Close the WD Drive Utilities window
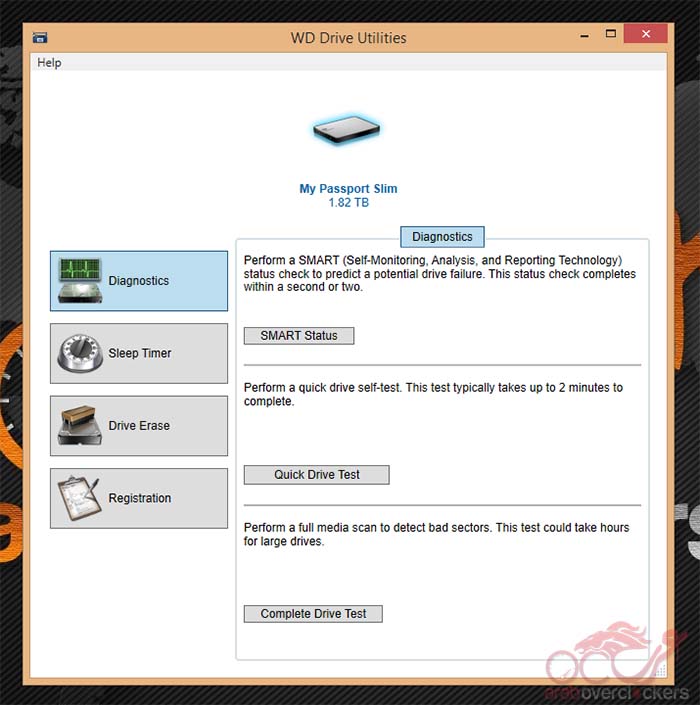The width and height of the screenshot is (700, 705). click(x=645, y=36)
